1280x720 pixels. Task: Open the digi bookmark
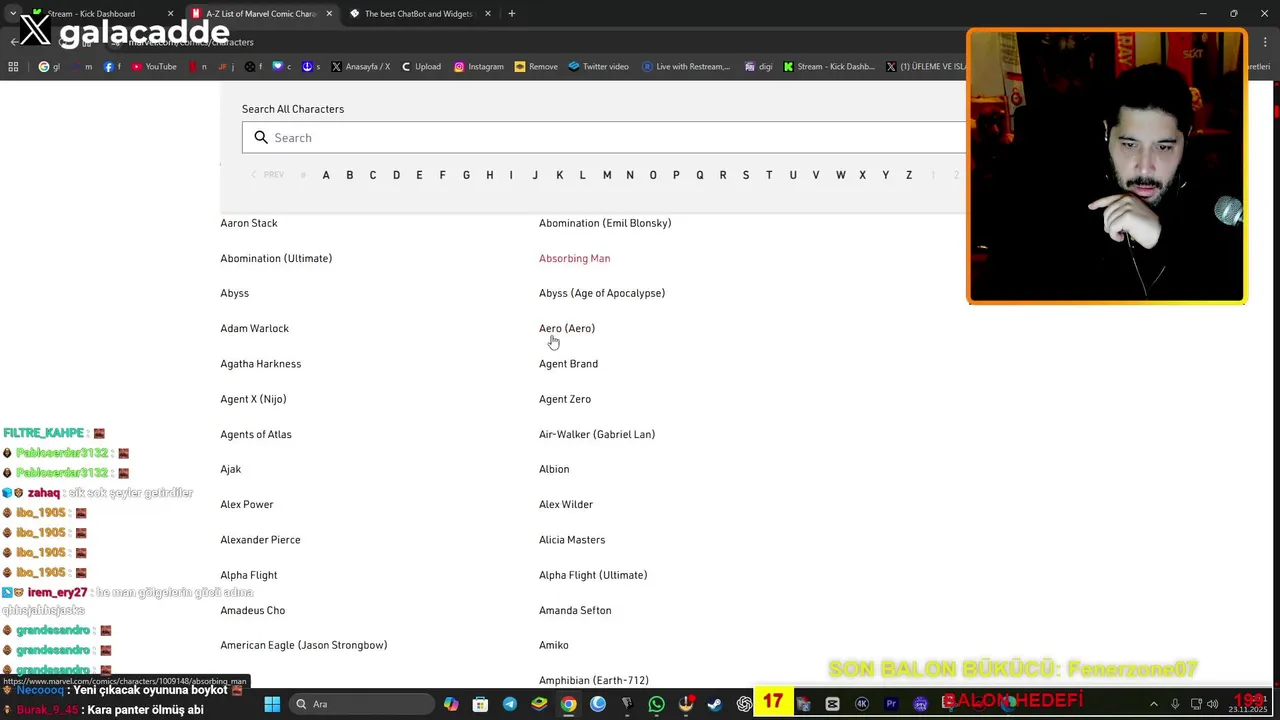(x=758, y=67)
